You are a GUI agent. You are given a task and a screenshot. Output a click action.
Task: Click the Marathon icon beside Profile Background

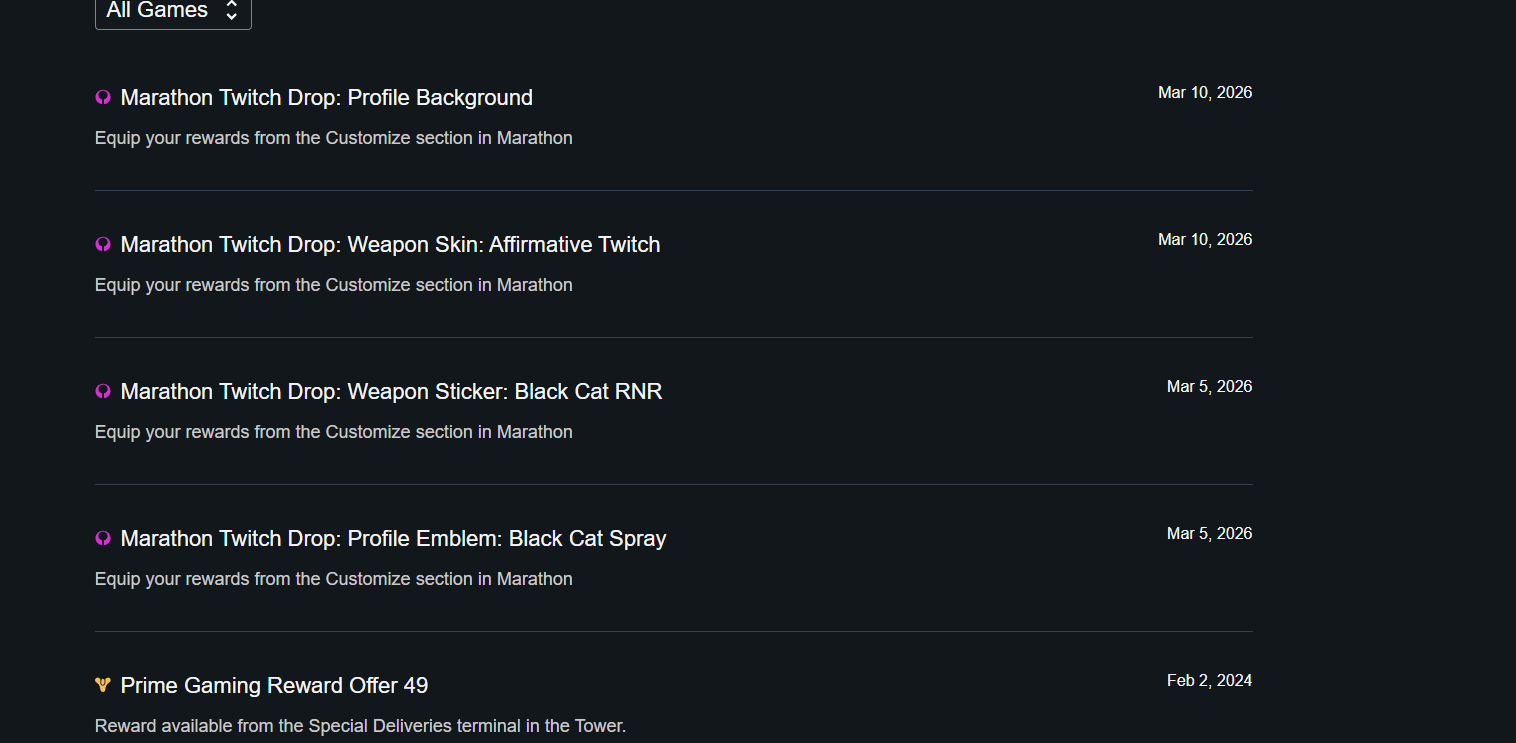[x=103, y=98]
